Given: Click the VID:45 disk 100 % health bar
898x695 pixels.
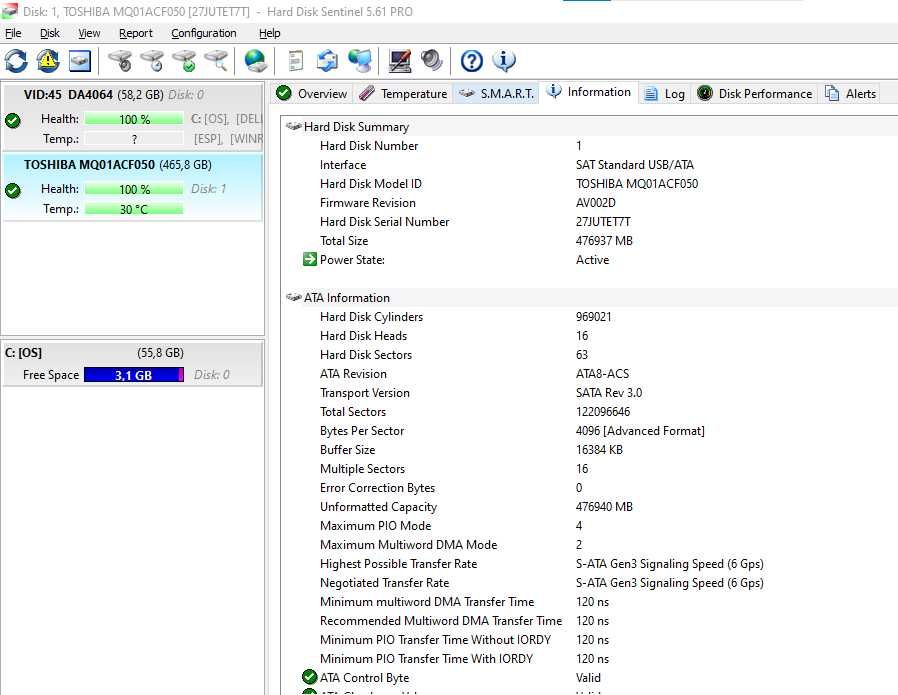Looking at the screenshot, I should (x=134, y=119).
